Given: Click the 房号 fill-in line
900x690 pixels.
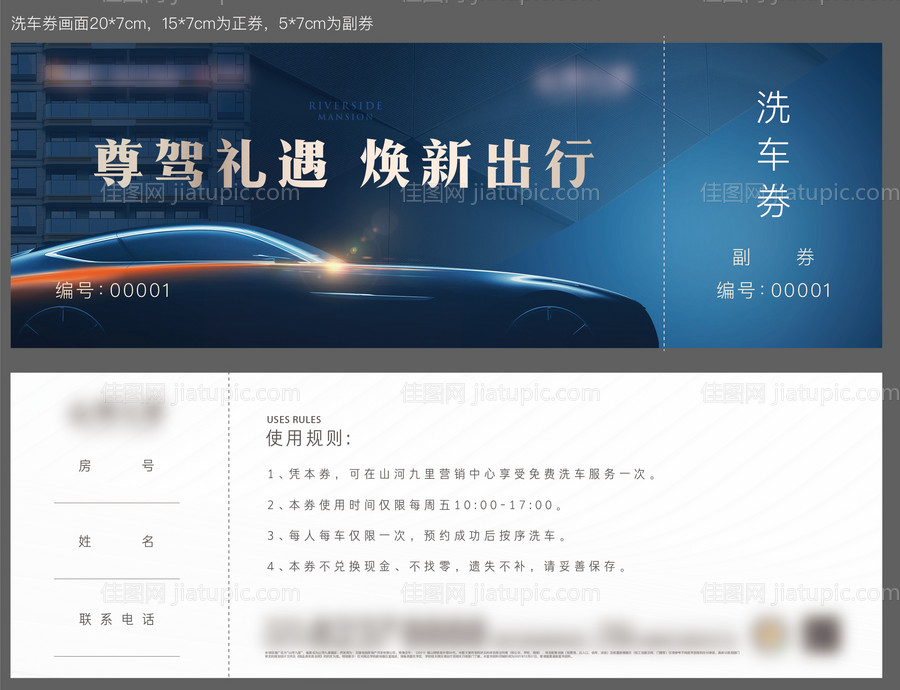Looking at the screenshot, I should [116, 501].
